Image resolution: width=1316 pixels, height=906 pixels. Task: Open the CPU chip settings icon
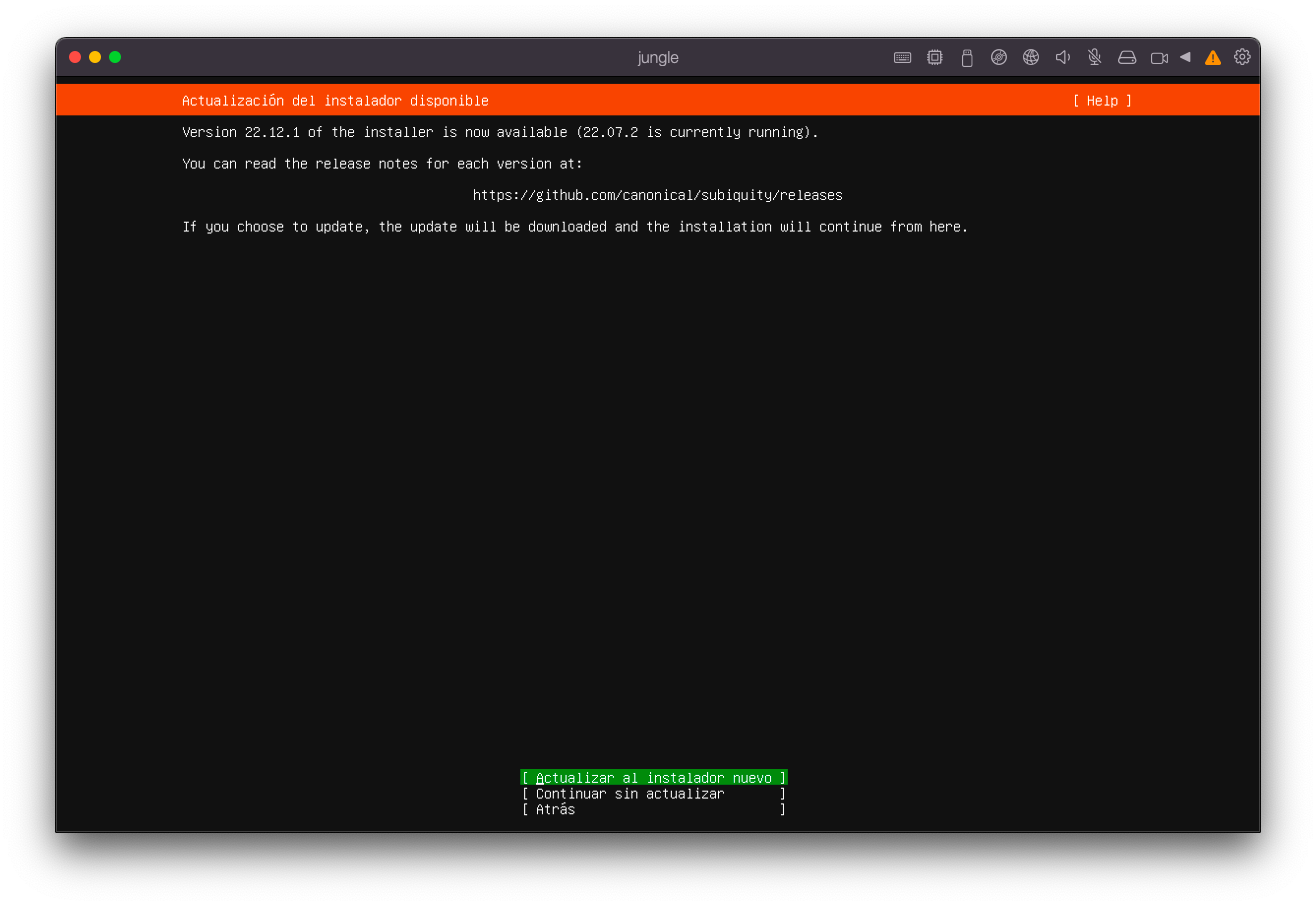click(x=935, y=58)
